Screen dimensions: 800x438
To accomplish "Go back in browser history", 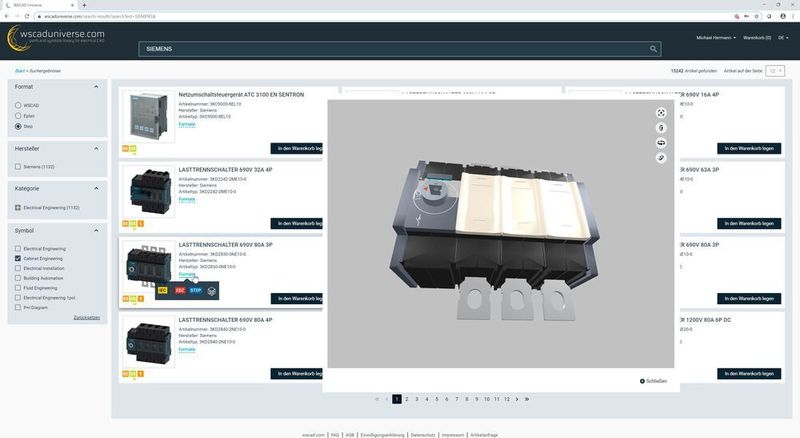I will tap(7, 16).
